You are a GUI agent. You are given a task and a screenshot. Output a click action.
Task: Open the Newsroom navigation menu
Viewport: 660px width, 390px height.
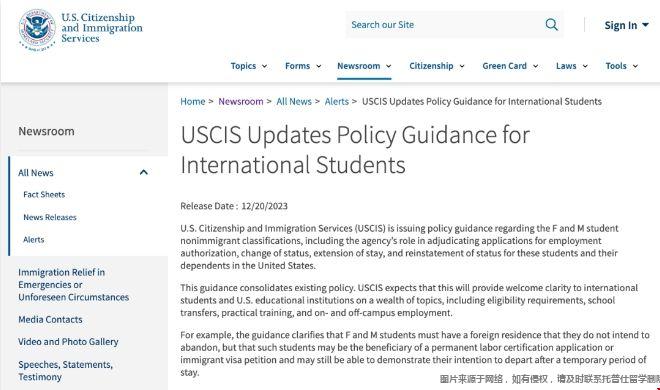click(364, 66)
